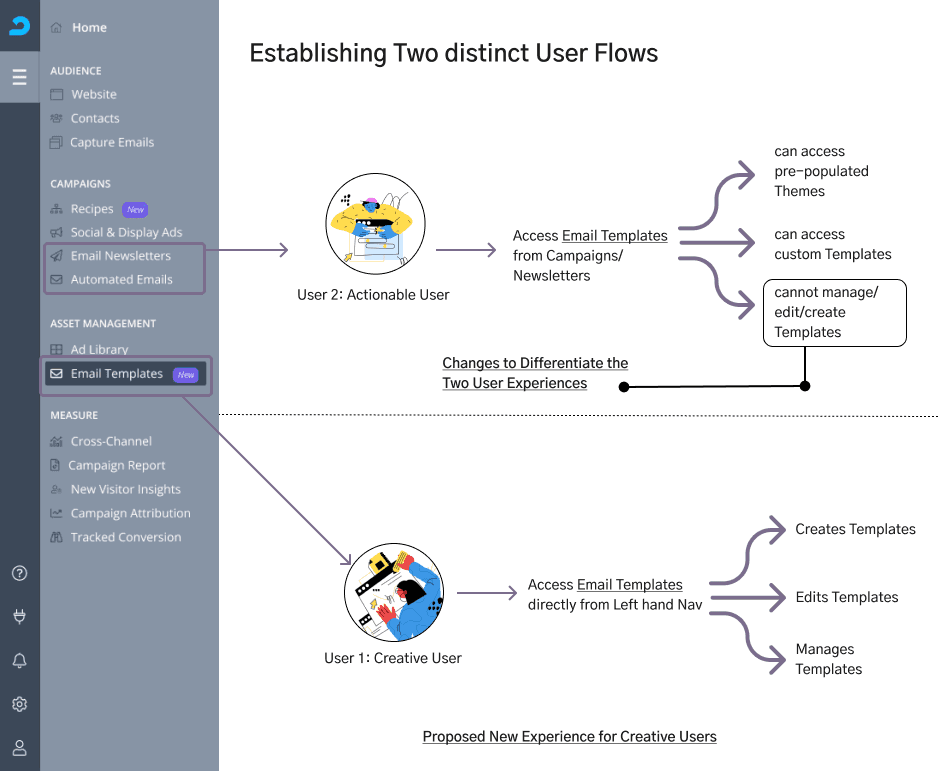Click Email Templates link in Left hand Nav text
940x771 pixels.
tap(629, 585)
